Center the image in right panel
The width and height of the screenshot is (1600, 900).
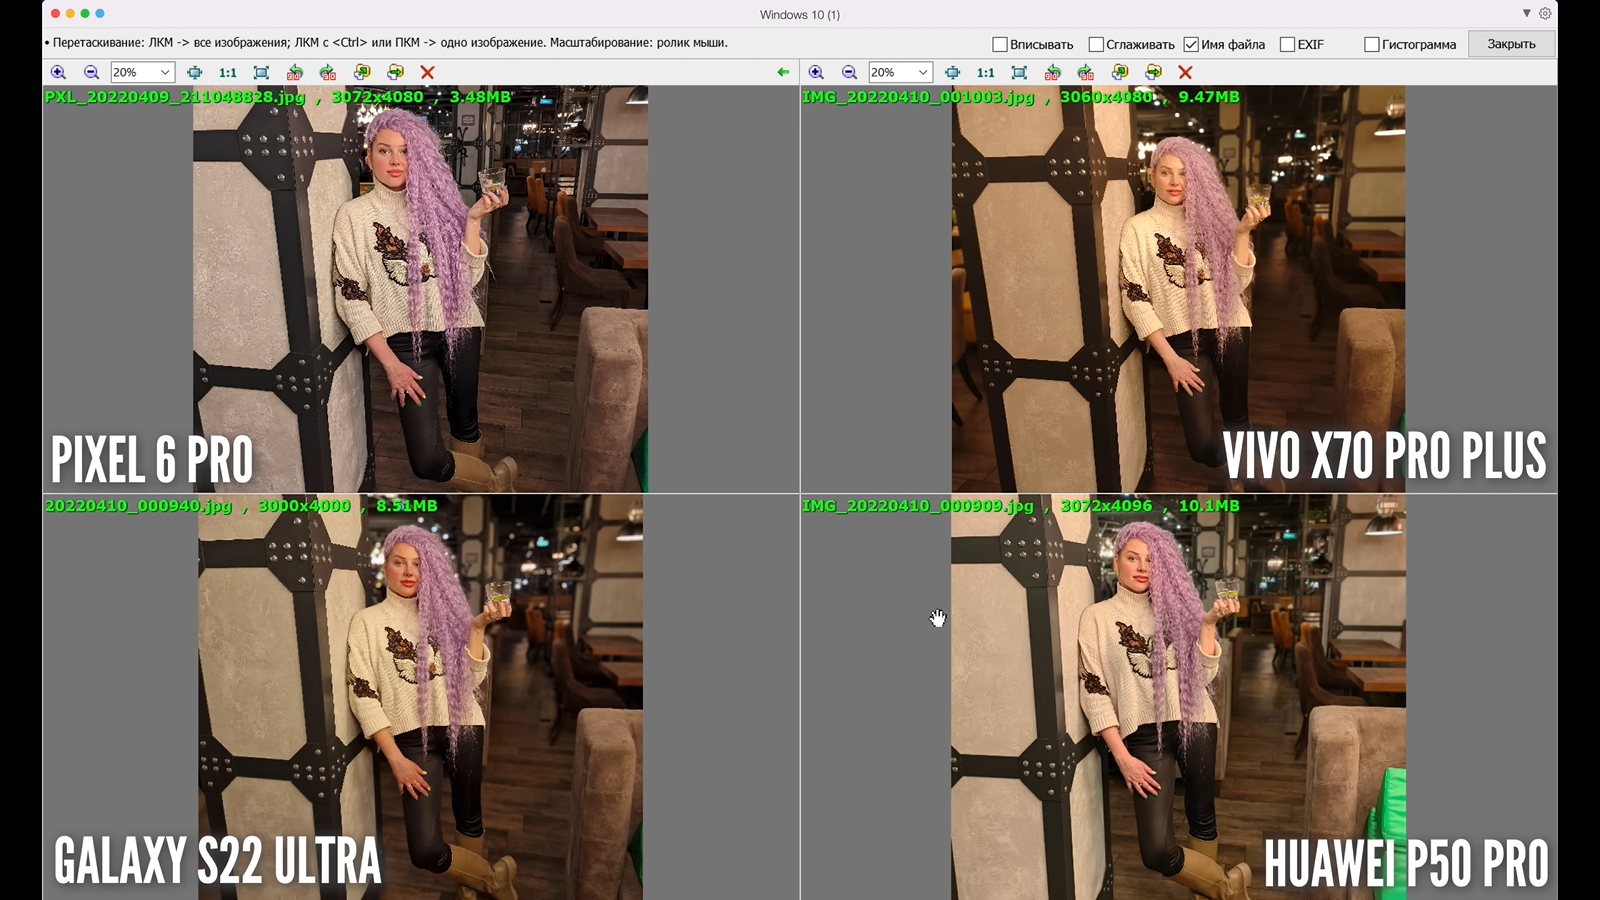click(952, 72)
